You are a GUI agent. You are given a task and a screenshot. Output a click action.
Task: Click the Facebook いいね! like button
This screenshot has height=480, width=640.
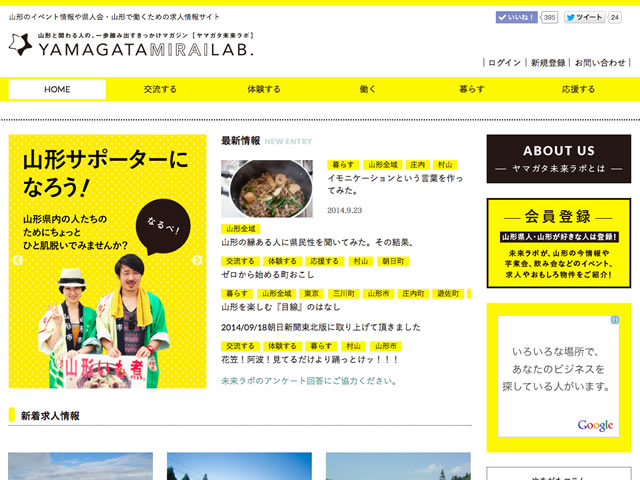(x=516, y=17)
